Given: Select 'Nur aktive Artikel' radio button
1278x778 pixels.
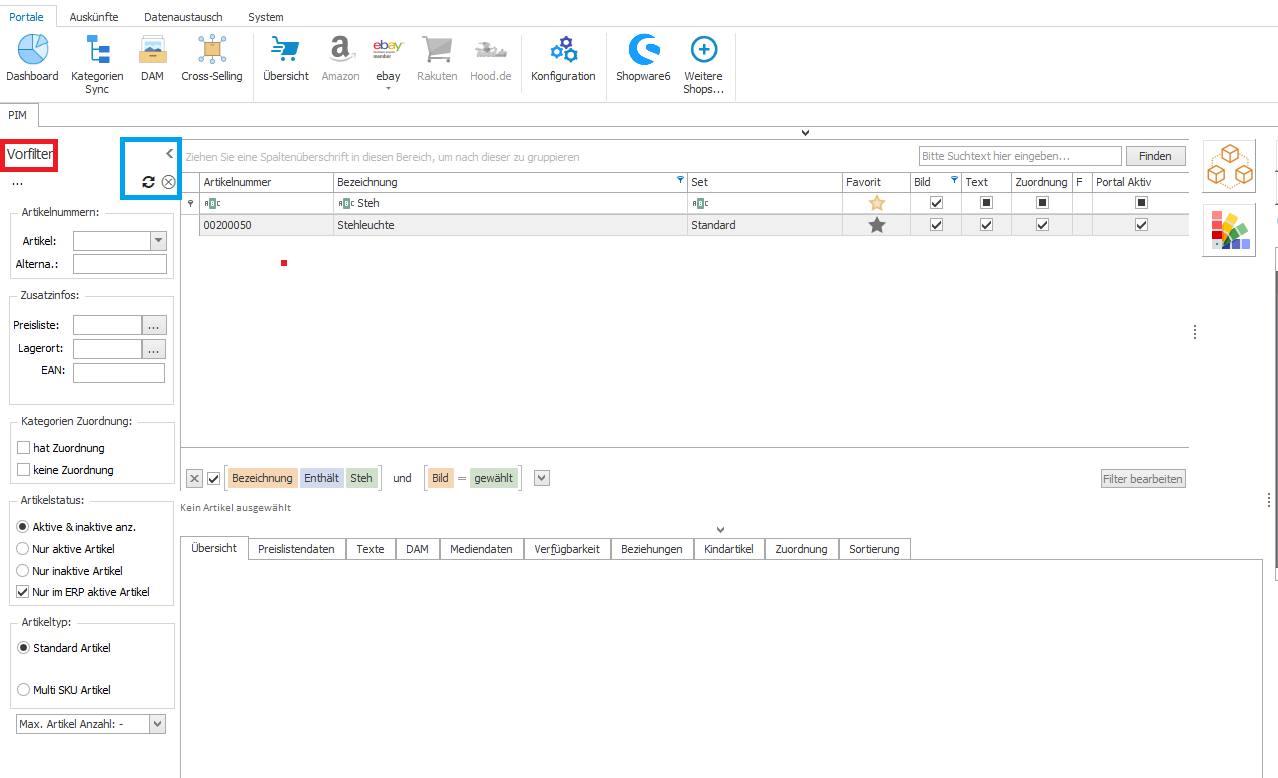Looking at the screenshot, I should click(23, 549).
